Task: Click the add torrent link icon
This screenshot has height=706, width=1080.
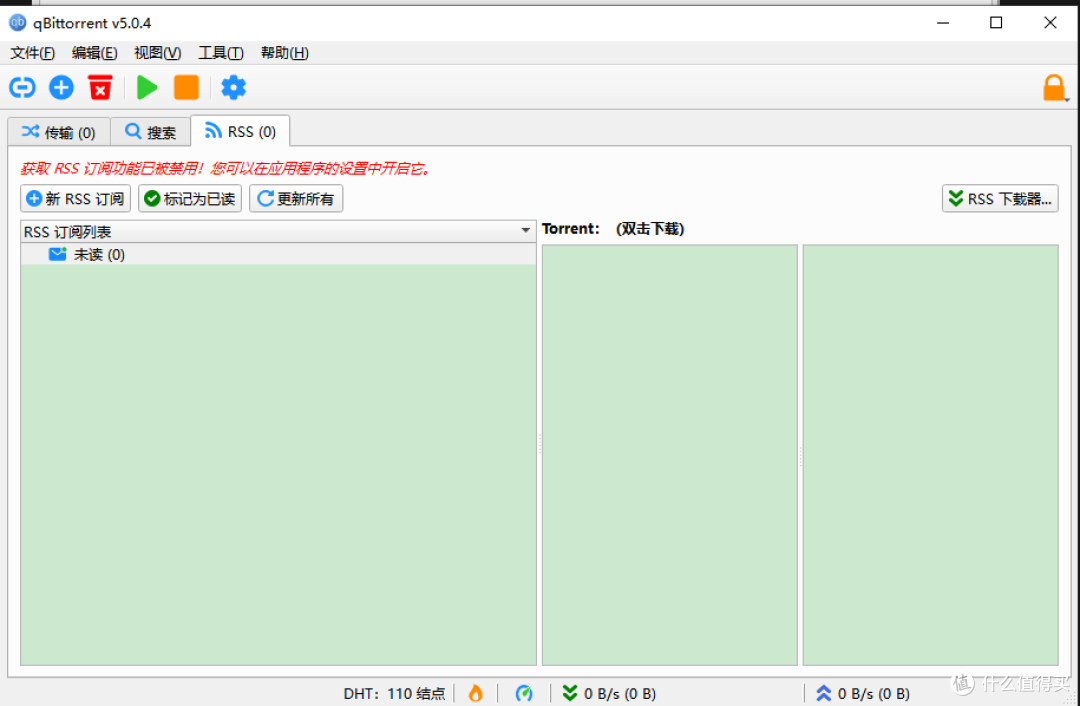Action: click(x=22, y=87)
